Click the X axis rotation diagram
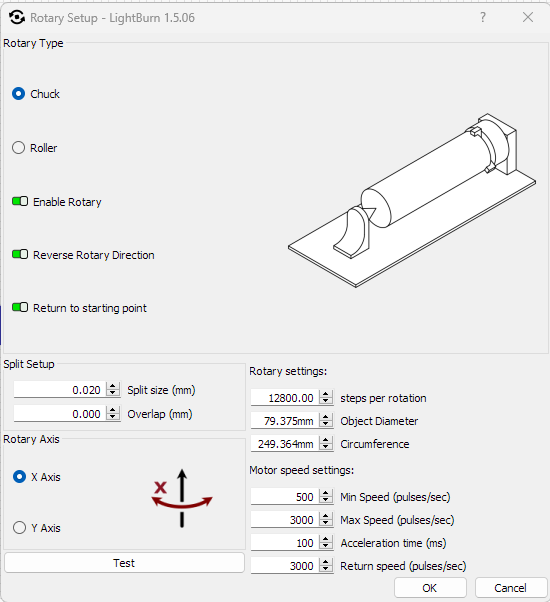Viewport: 550px width, 602px height. coord(182,498)
